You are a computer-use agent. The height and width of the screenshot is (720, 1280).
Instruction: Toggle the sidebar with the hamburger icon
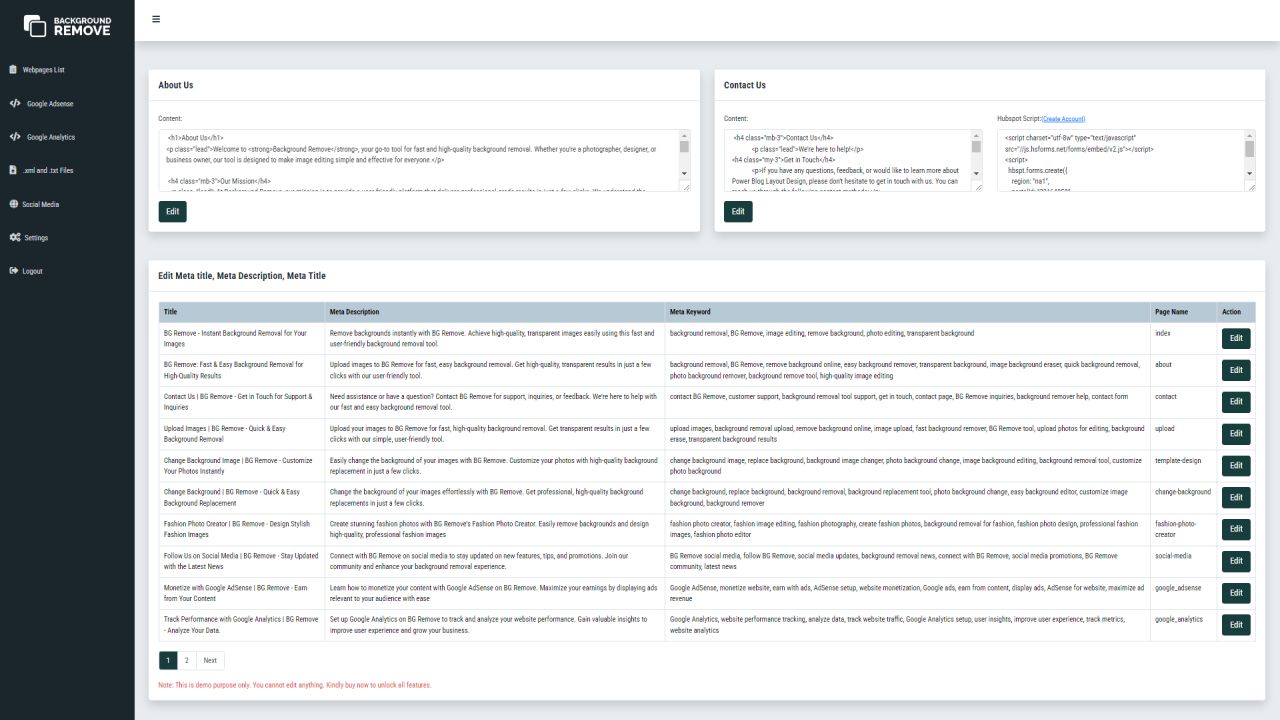[x=156, y=19]
